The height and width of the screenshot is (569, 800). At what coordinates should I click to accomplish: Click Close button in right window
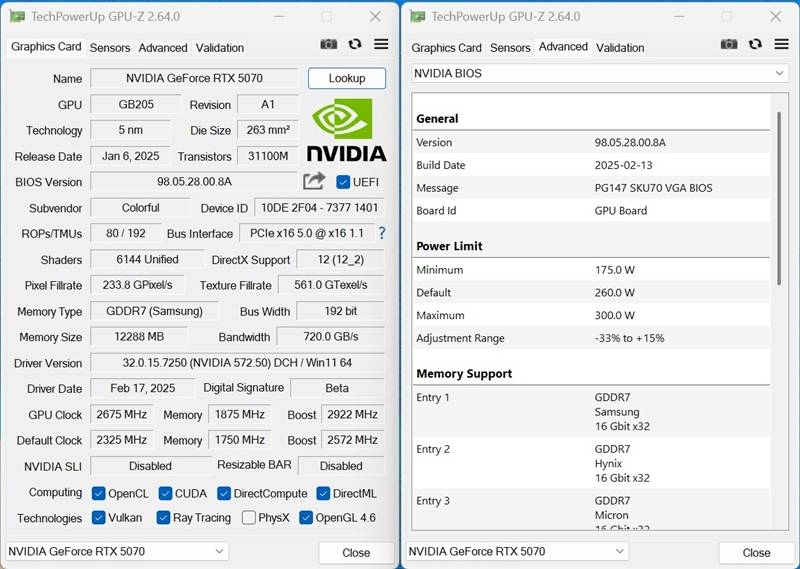tap(757, 553)
